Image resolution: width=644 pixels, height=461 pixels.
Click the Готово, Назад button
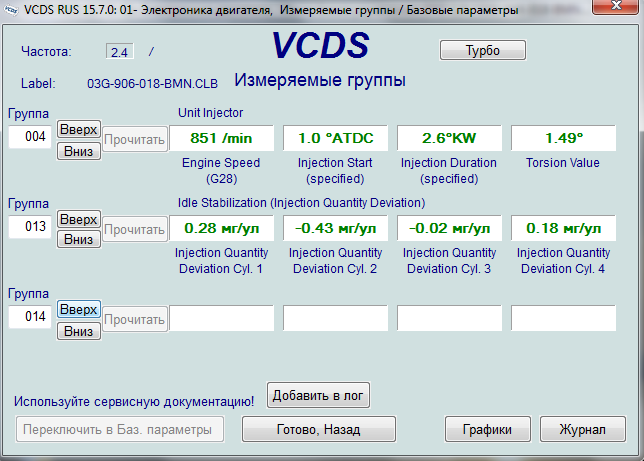click(316, 429)
